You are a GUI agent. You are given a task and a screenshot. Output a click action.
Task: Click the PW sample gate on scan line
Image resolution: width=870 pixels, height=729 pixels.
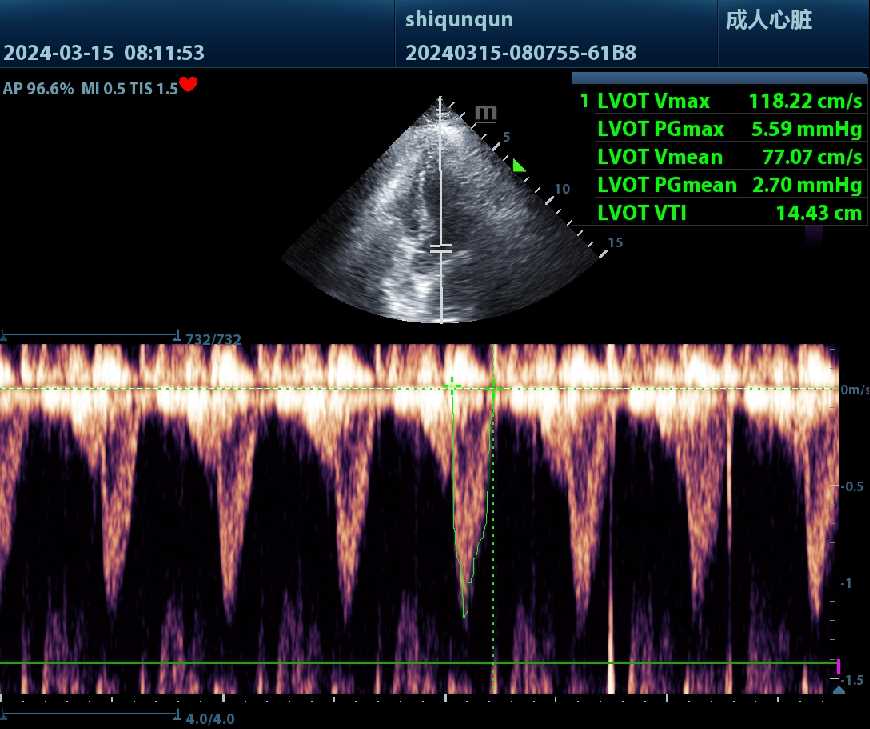pyautogui.click(x=441, y=248)
